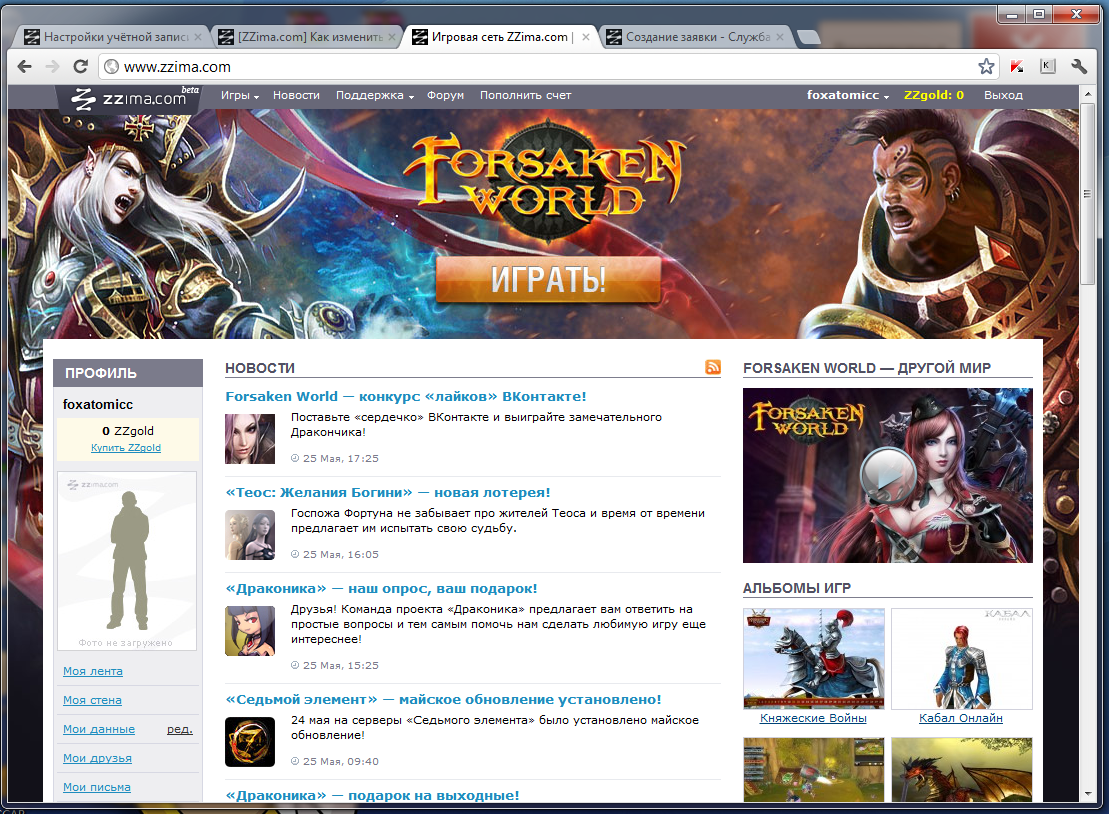1109x814 pixels.
Task: Click the empty profile photo placeholder
Action: pyautogui.click(x=127, y=561)
